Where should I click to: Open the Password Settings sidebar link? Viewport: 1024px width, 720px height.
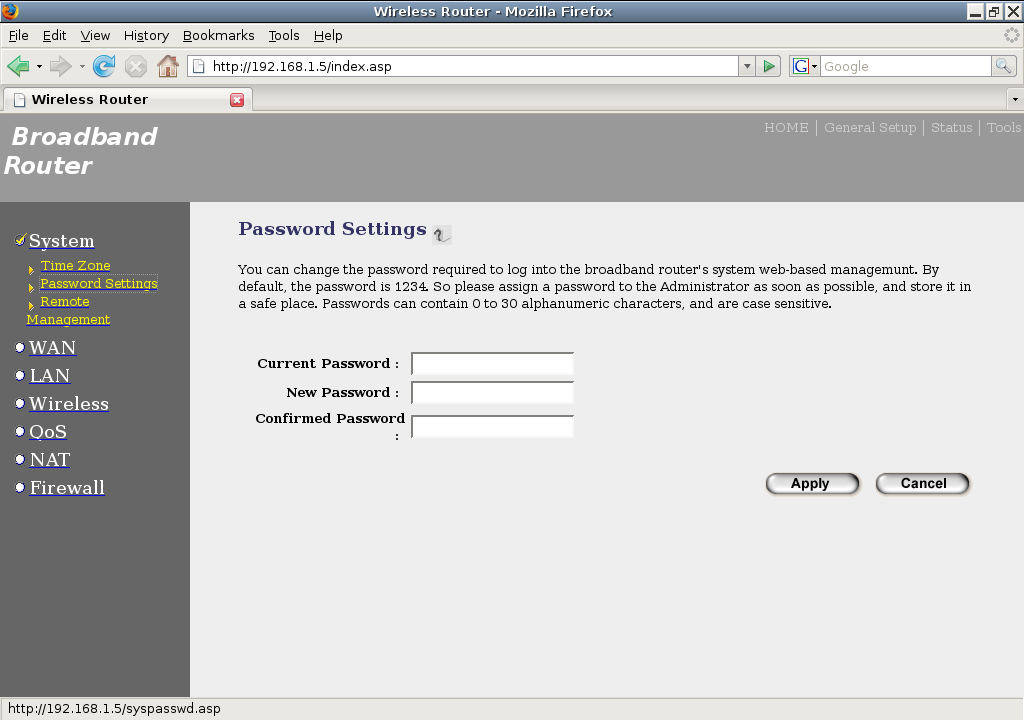(99, 284)
